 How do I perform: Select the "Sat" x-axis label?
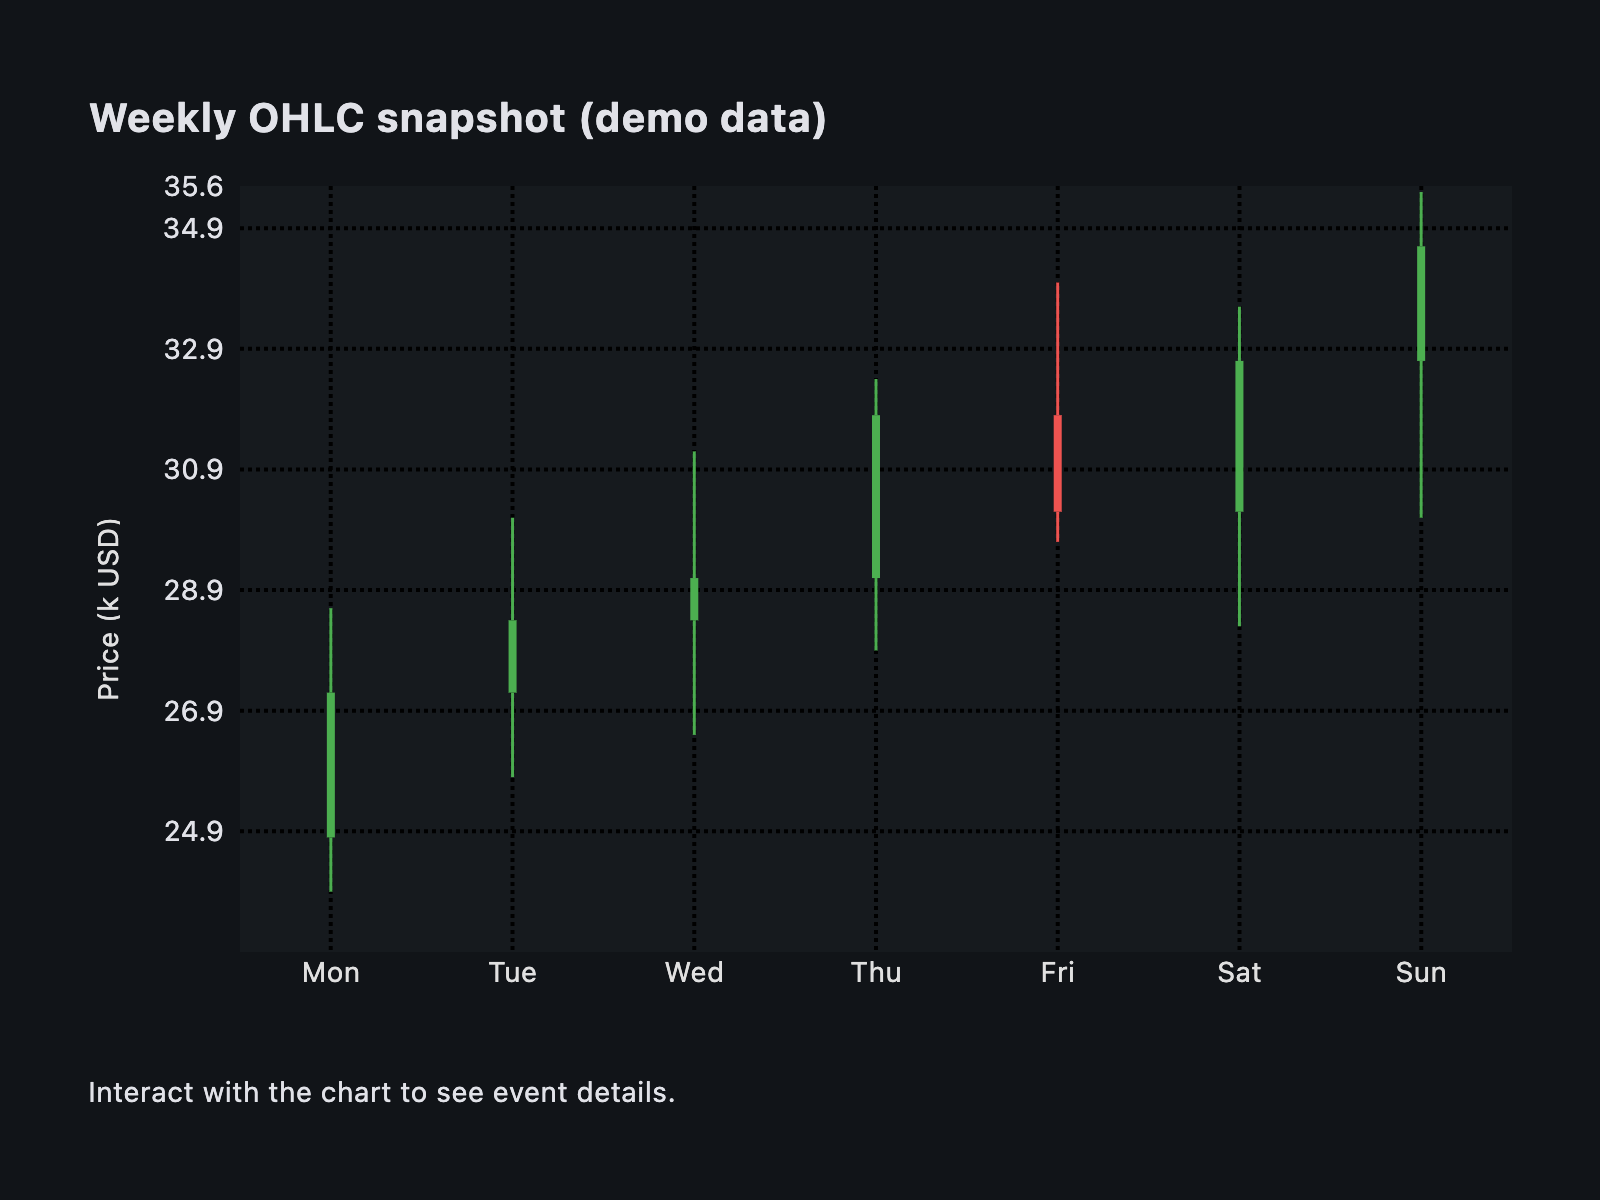[1239, 972]
